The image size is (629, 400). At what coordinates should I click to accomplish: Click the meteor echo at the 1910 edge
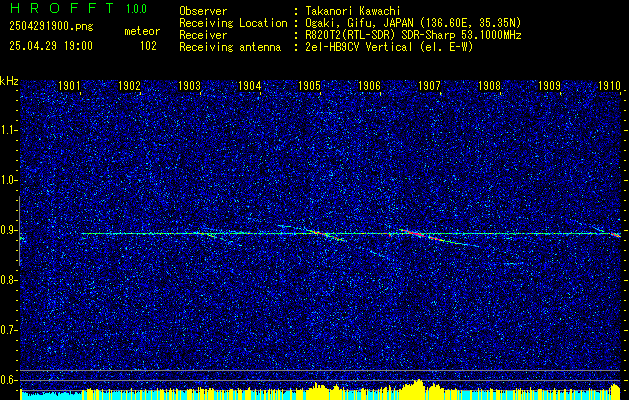click(616, 235)
